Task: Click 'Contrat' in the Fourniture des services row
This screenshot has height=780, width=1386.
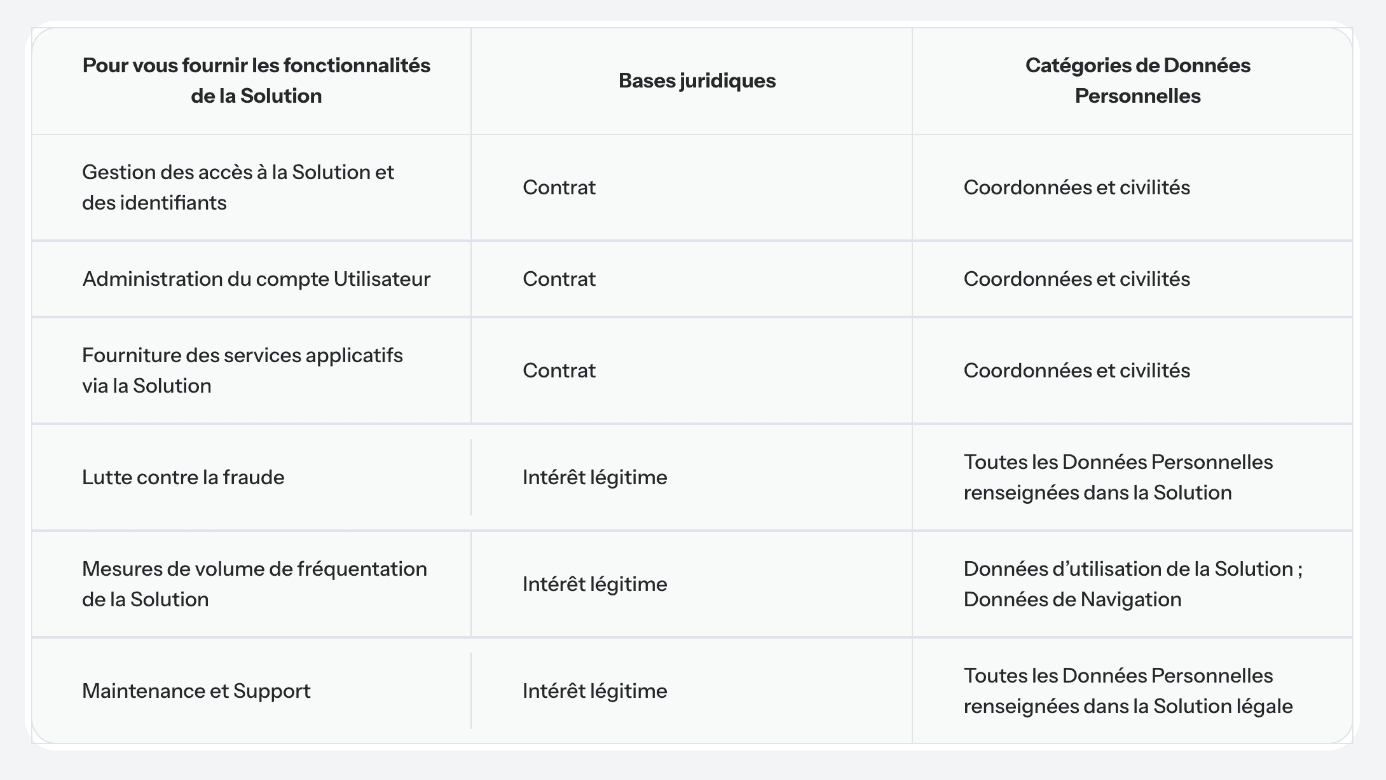Action: (559, 370)
